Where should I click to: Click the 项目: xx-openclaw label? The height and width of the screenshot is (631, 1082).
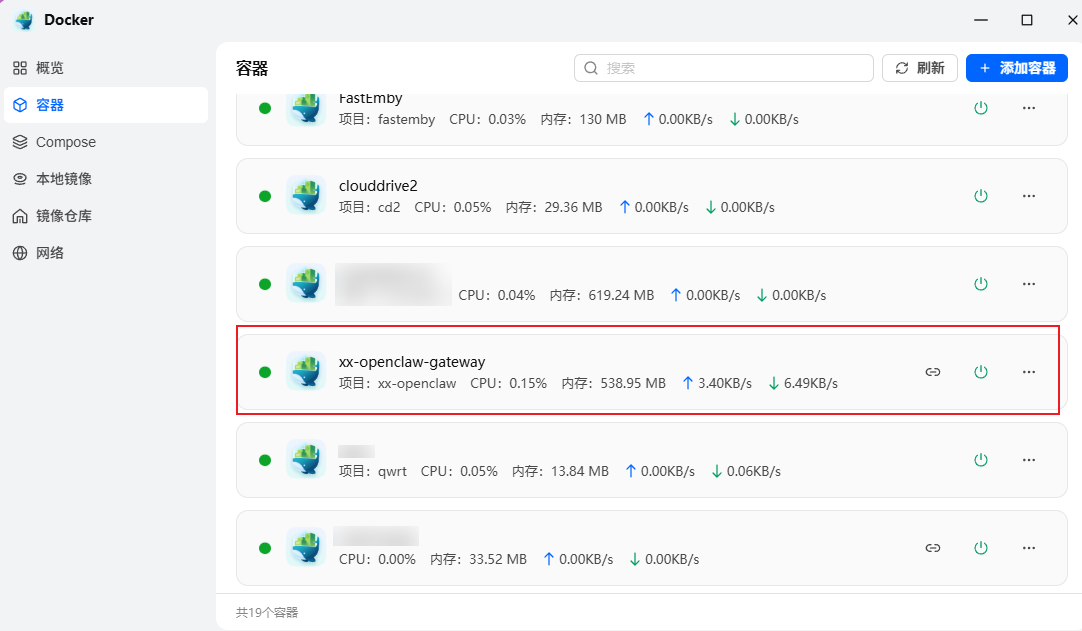(397, 383)
